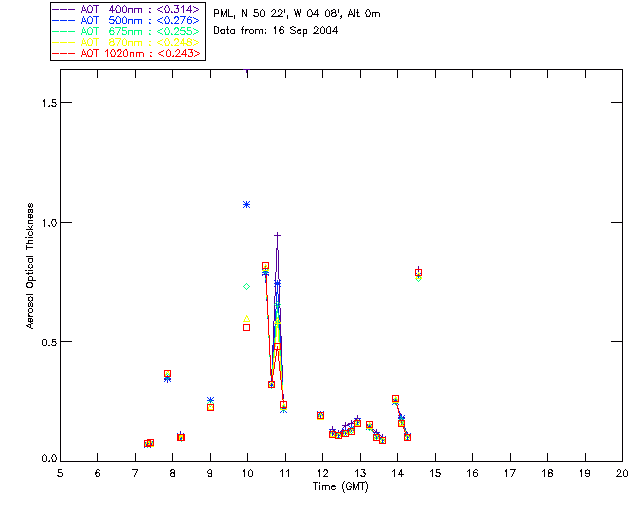This screenshot has width=640, height=512.
Task: Click the x-axis tick label 20
Action: (622, 473)
